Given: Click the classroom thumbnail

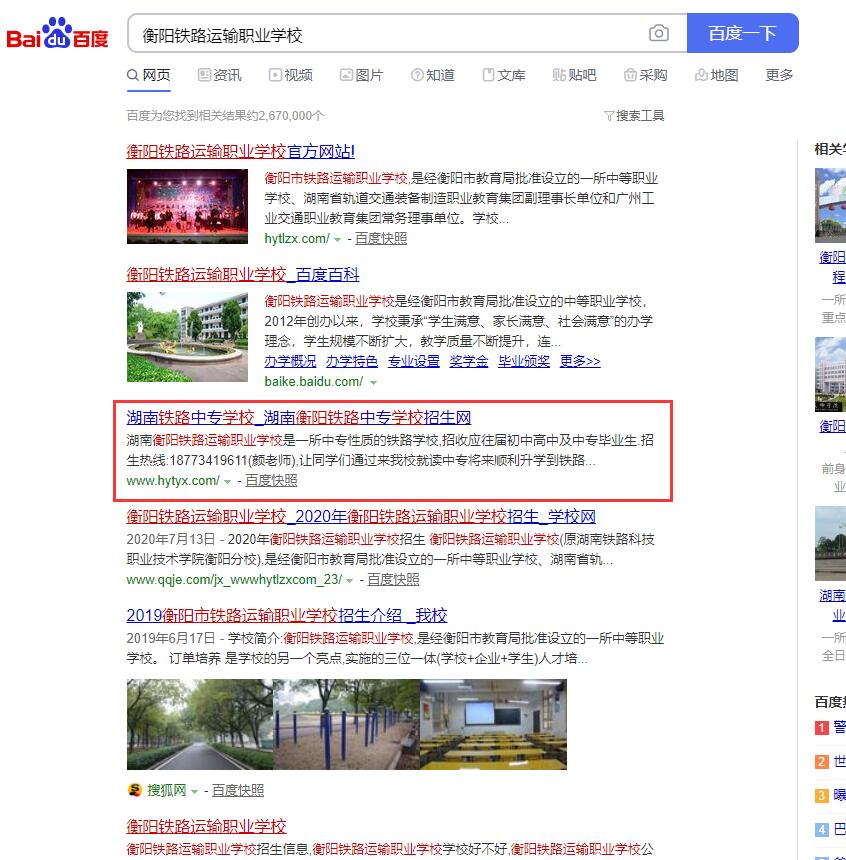Looking at the screenshot, I should coord(493,725).
